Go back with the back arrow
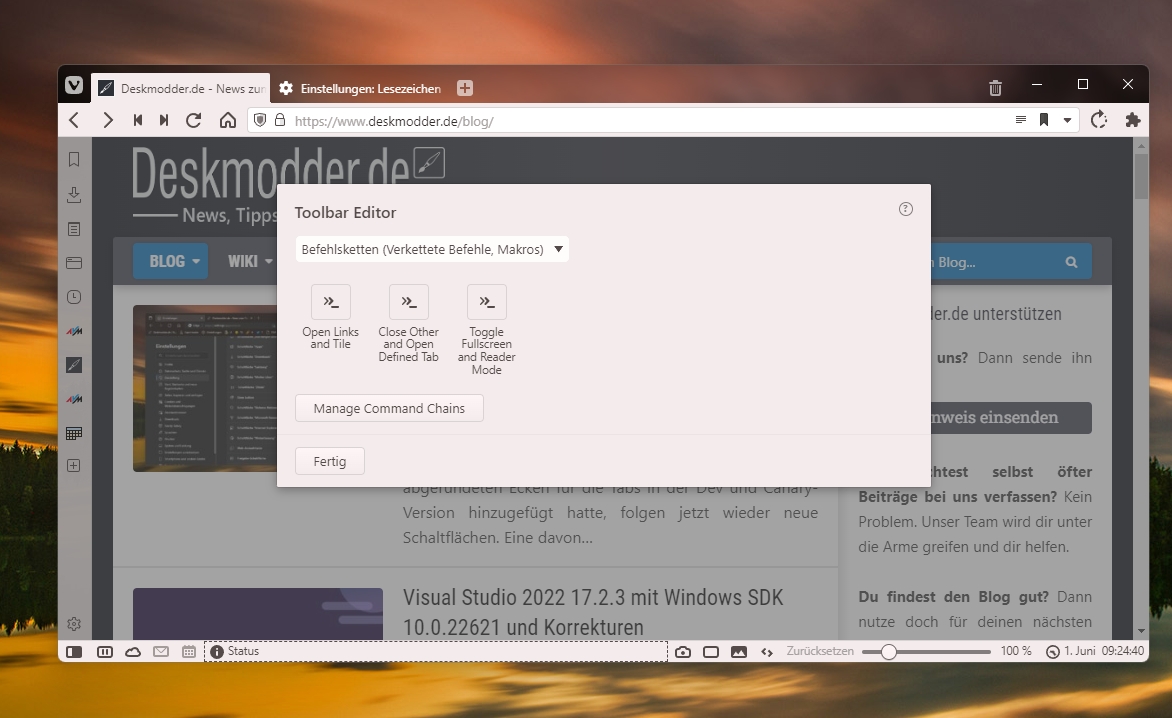Viewport: 1172px width, 718px height. [74, 120]
